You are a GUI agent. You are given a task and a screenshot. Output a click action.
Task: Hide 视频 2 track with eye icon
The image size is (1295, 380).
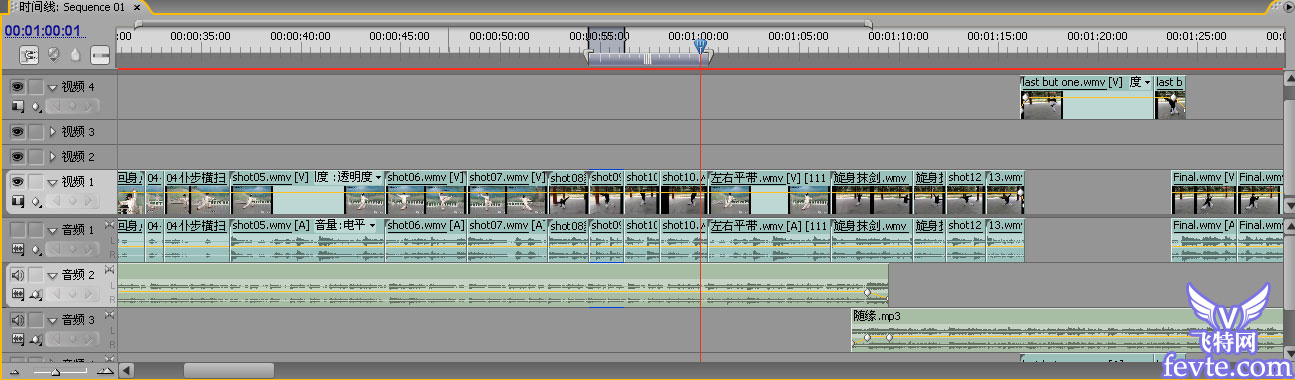[x=17, y=156]
